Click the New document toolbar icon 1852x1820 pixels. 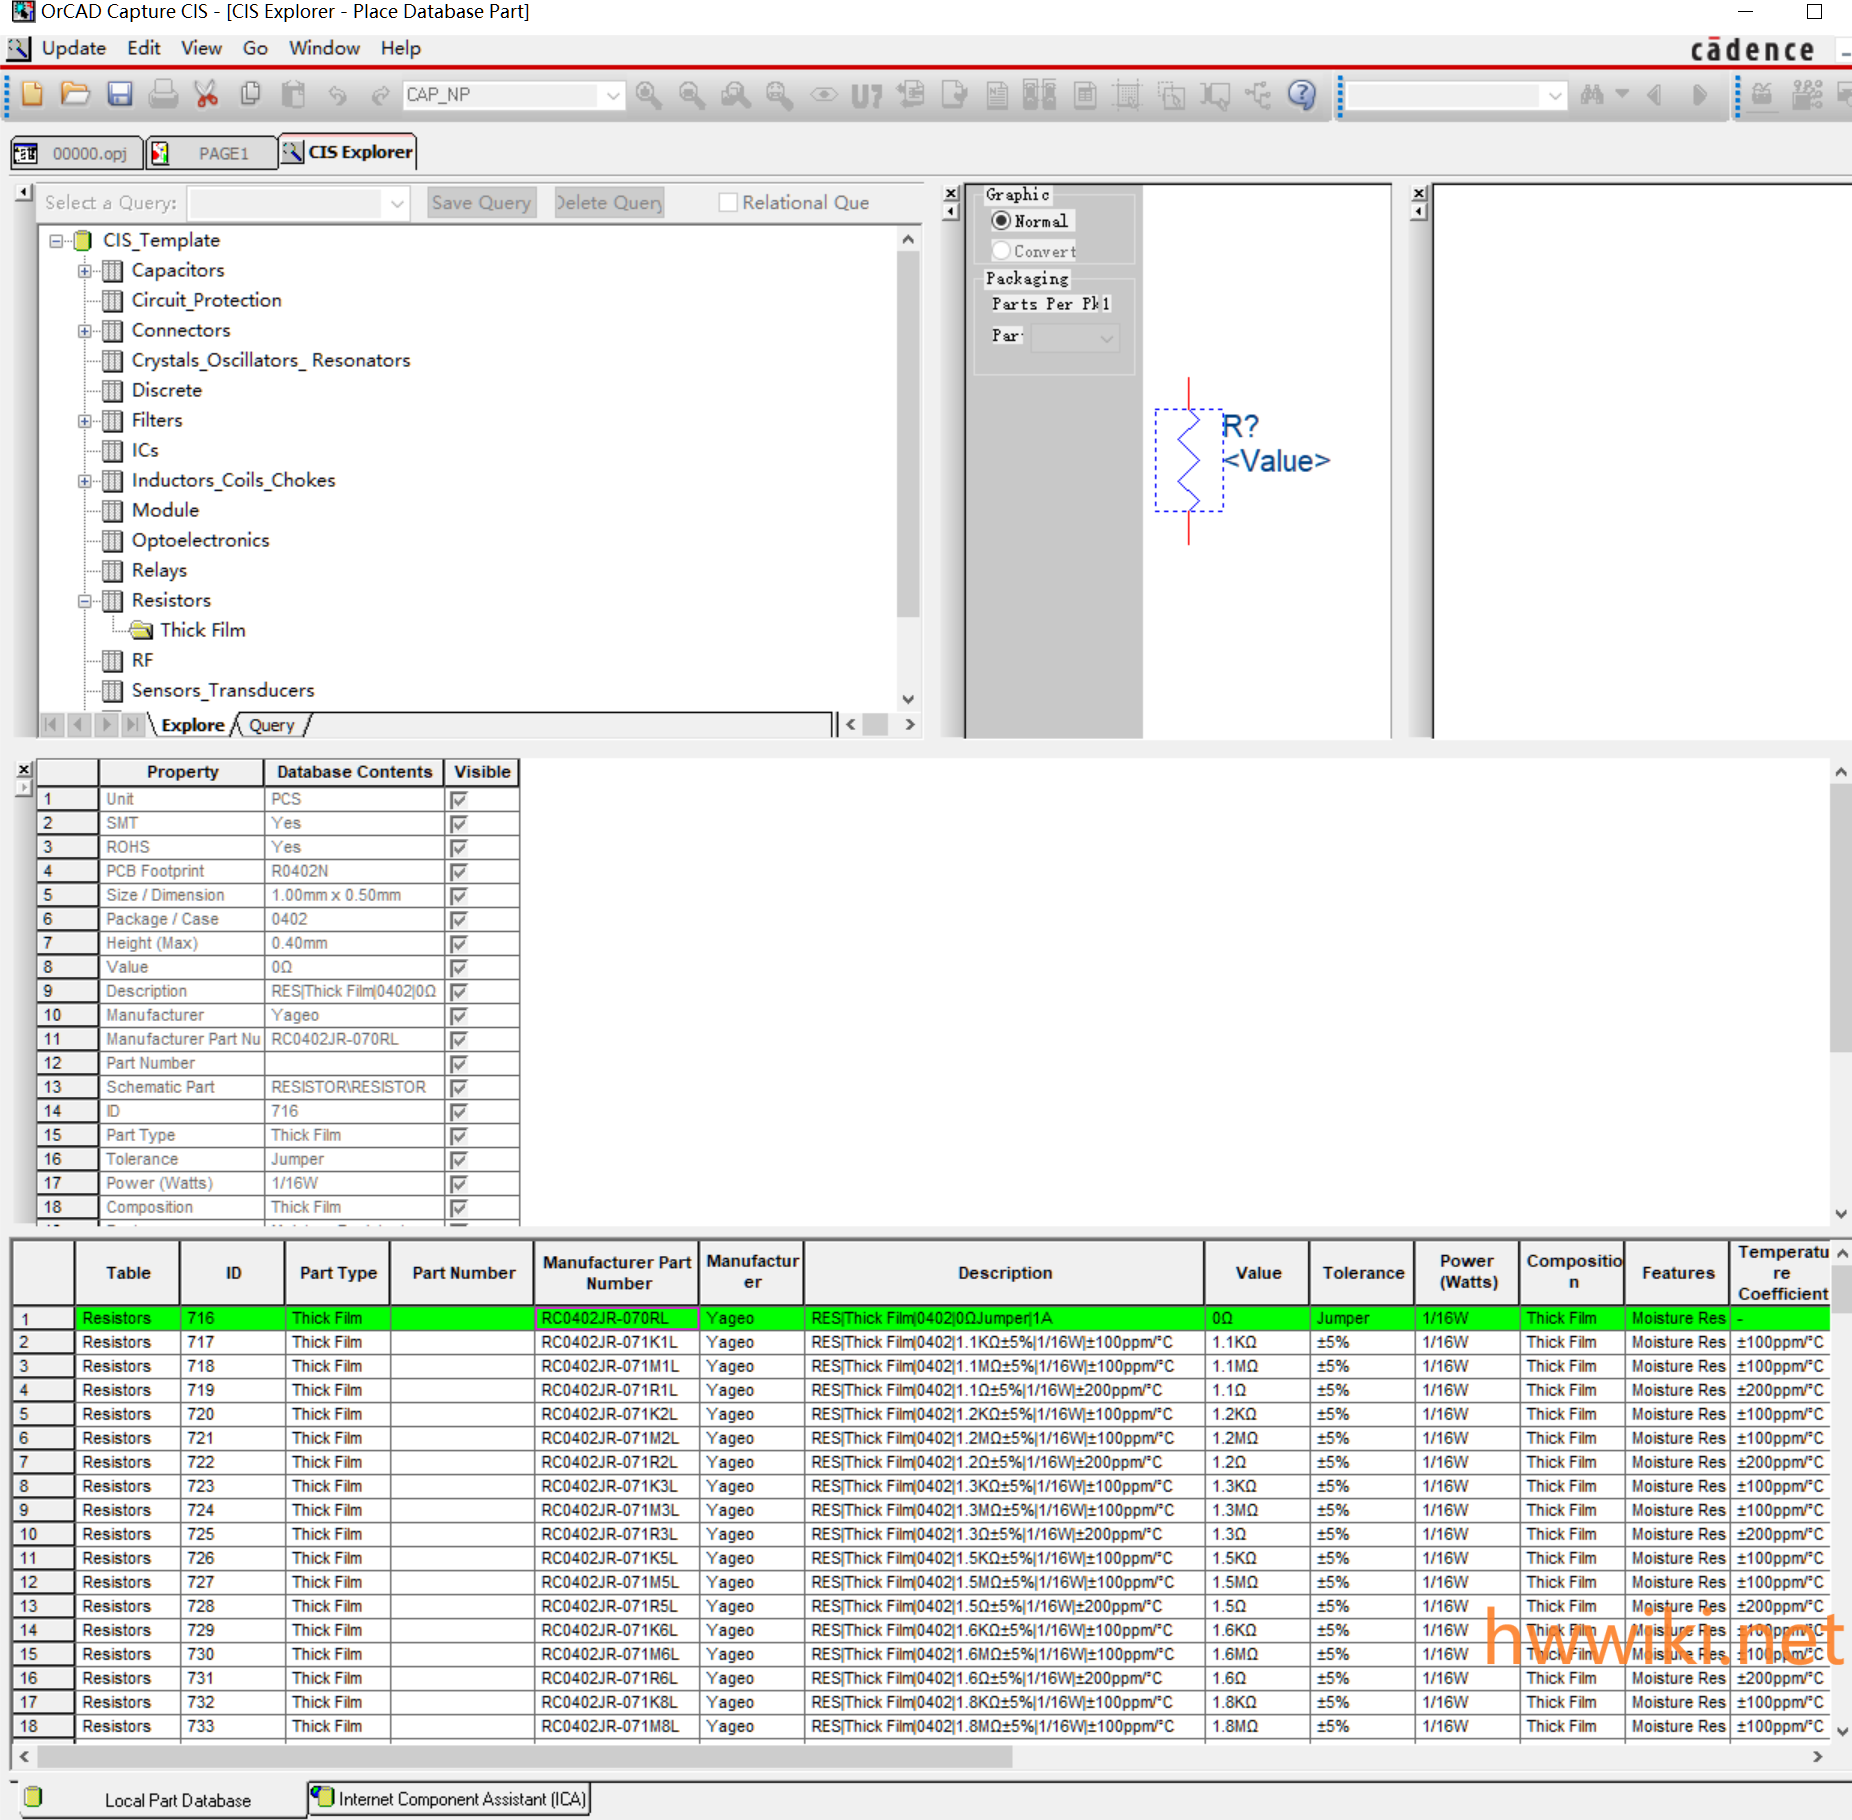pos(32,95)
